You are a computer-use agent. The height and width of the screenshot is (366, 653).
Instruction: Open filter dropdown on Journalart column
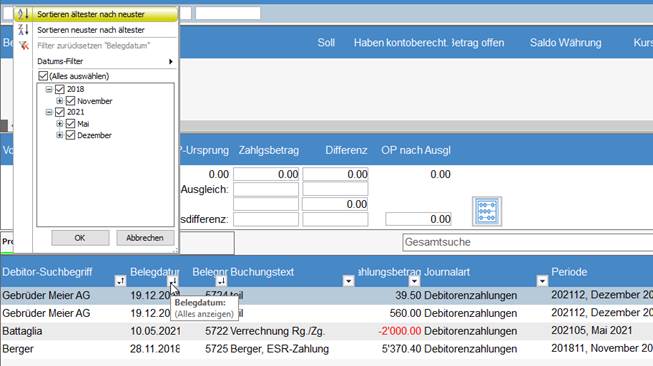tap(542, 281)
